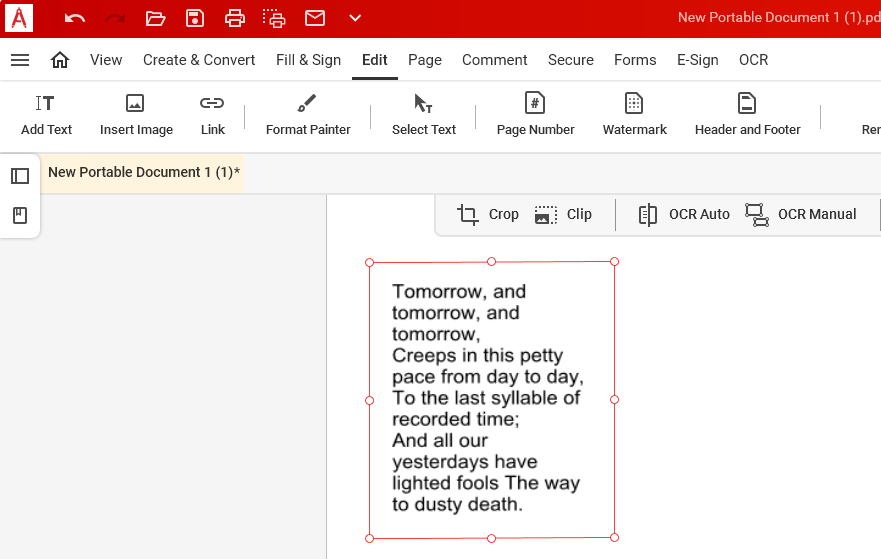Click the app logo icon
Image resolution: width=881 pixels, height=559 pixels.
click(19, 18)
